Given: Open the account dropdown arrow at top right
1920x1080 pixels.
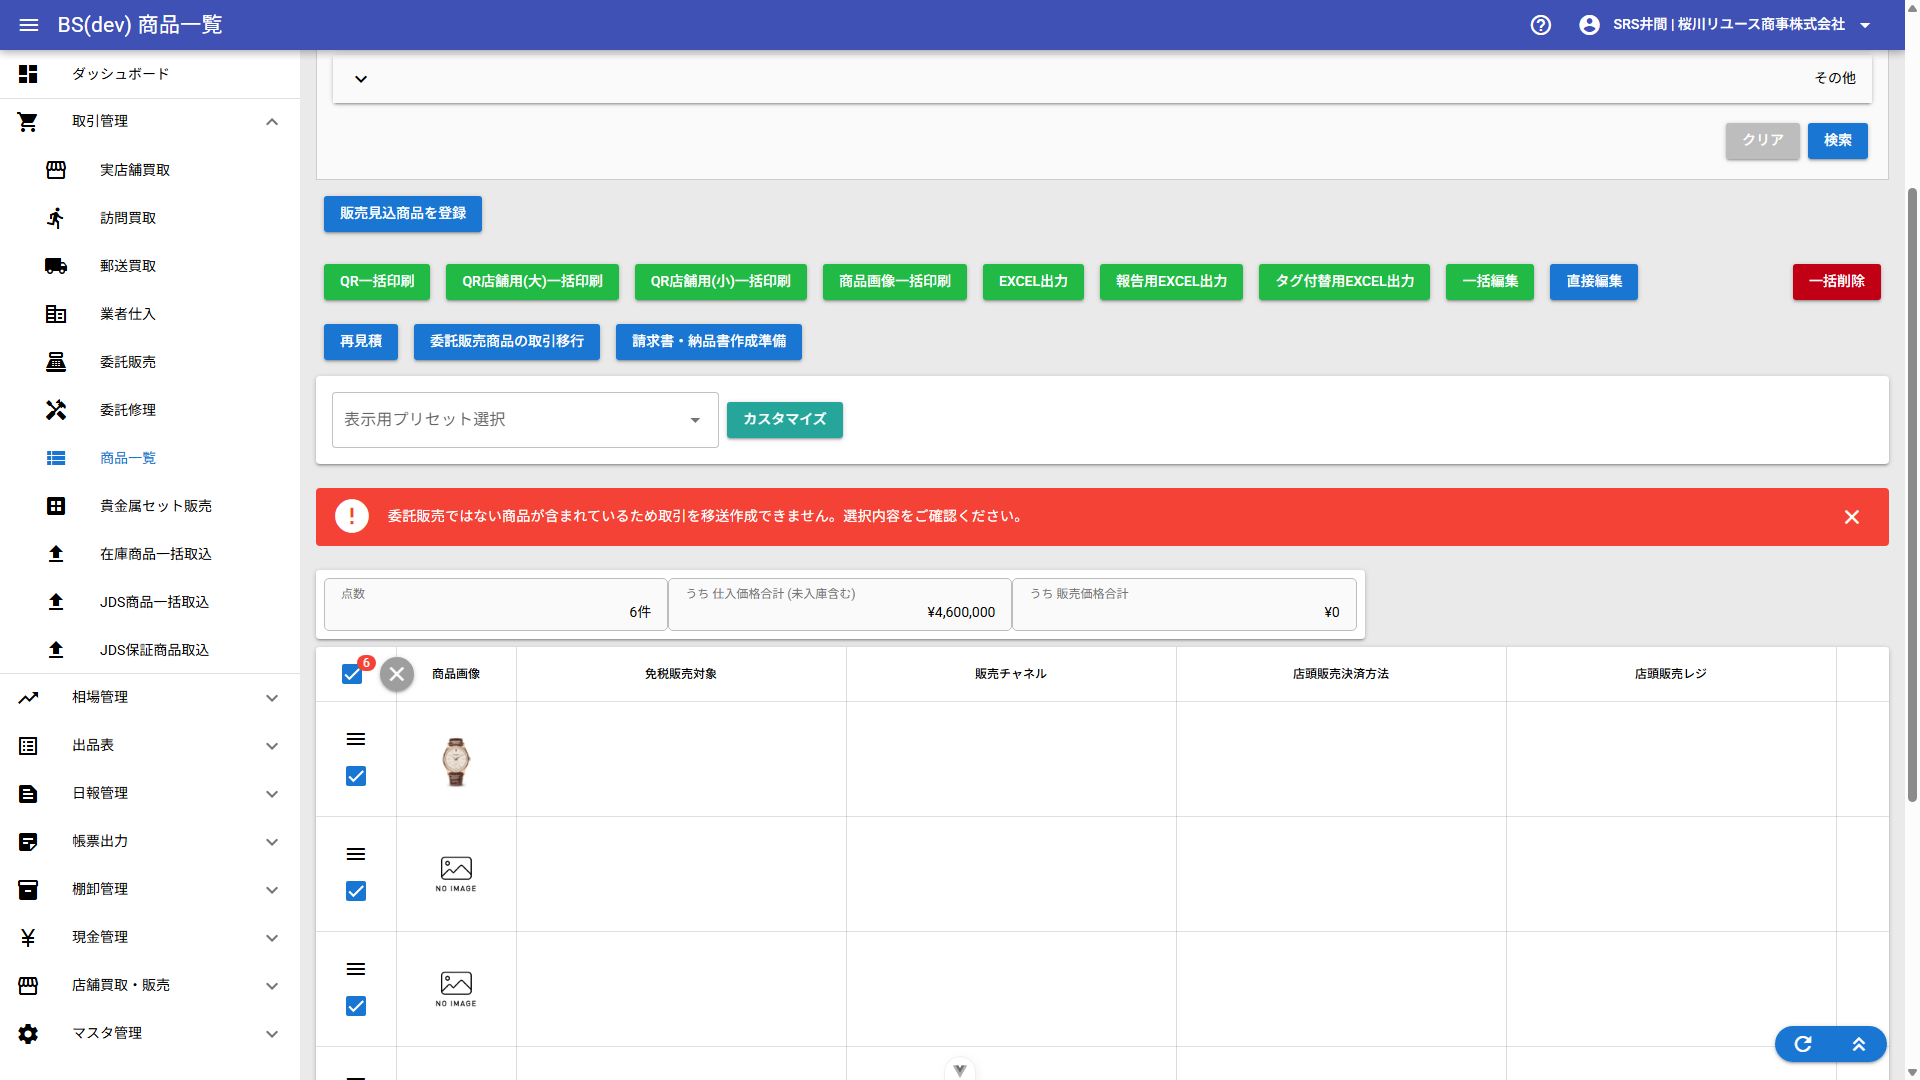Looking at the screenshot, I should pos(1865,25).
